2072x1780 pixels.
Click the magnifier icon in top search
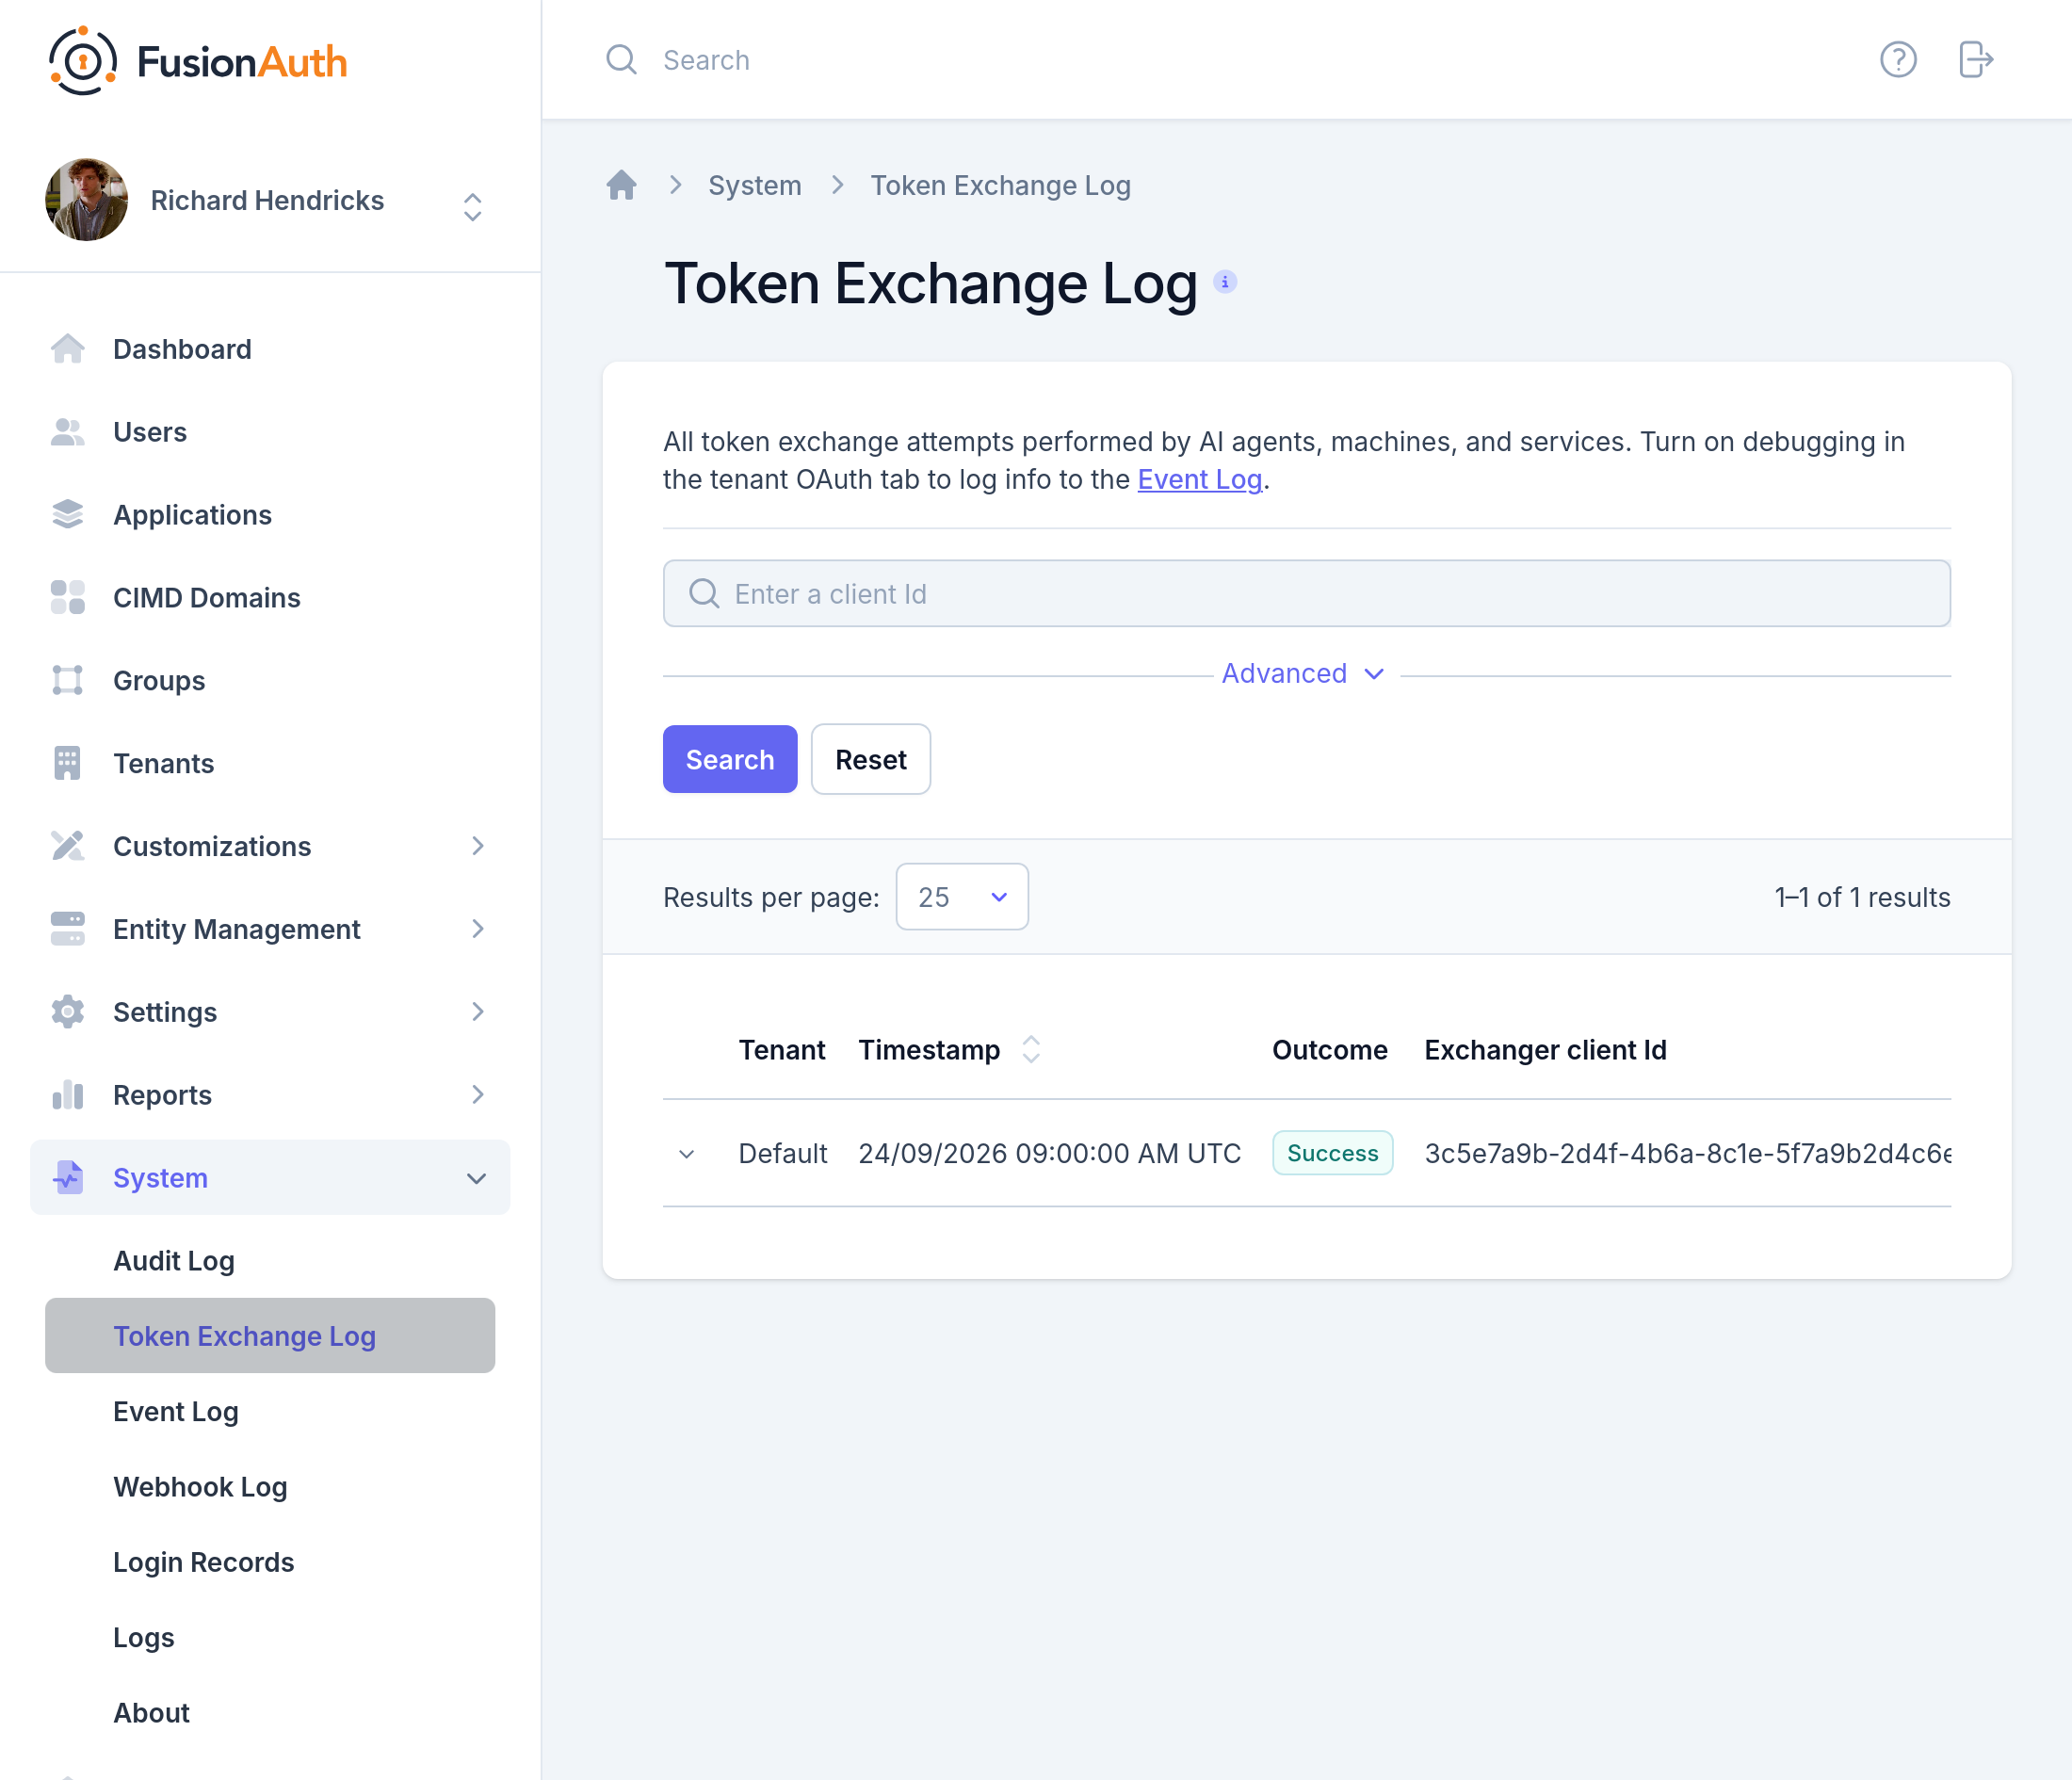(621, 60)
